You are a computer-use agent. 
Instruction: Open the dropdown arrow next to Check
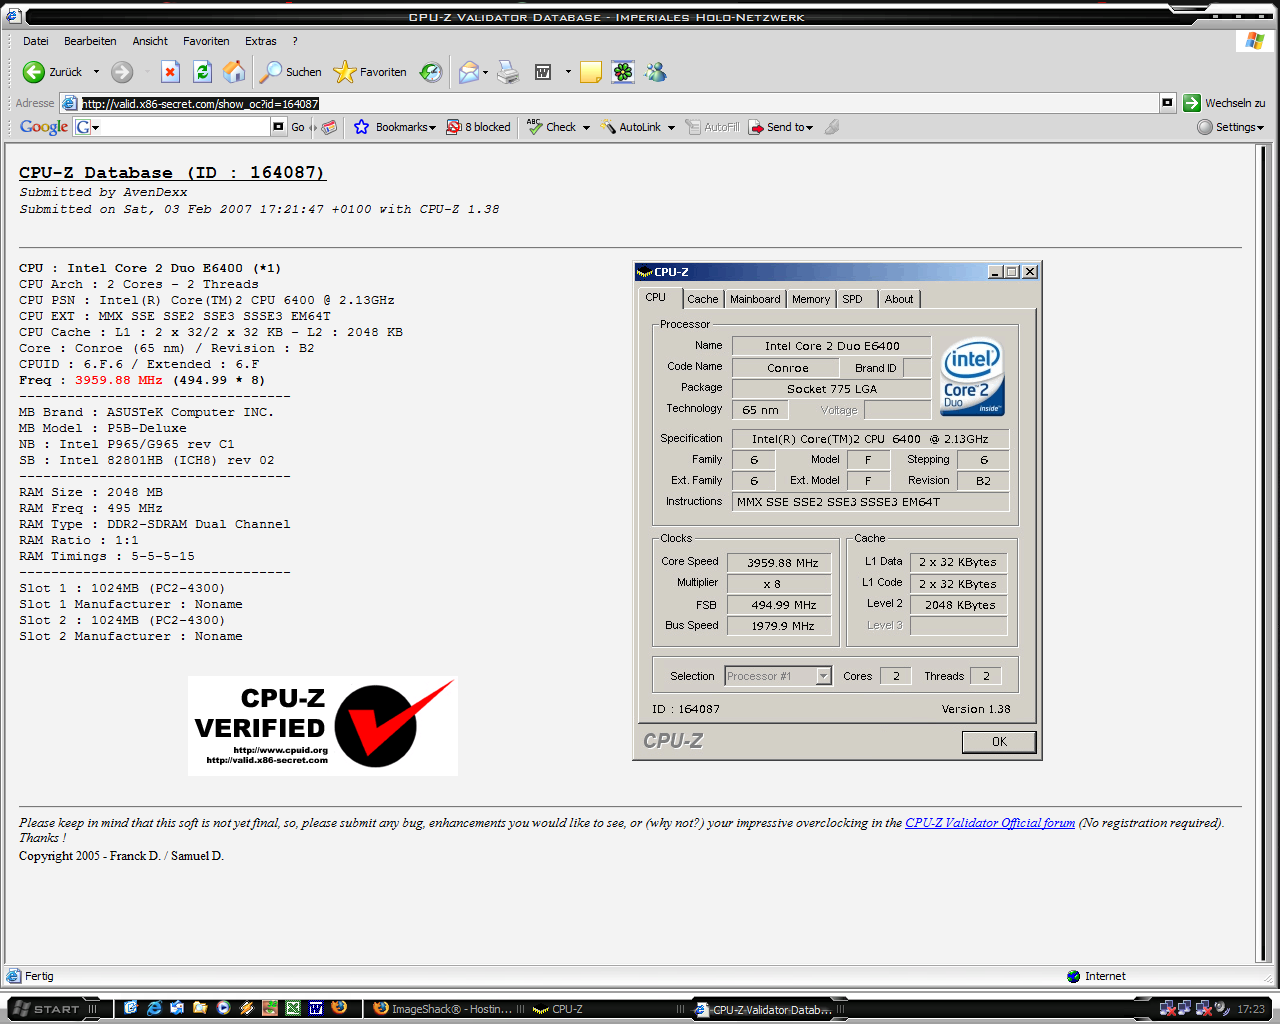pos(586,127)
